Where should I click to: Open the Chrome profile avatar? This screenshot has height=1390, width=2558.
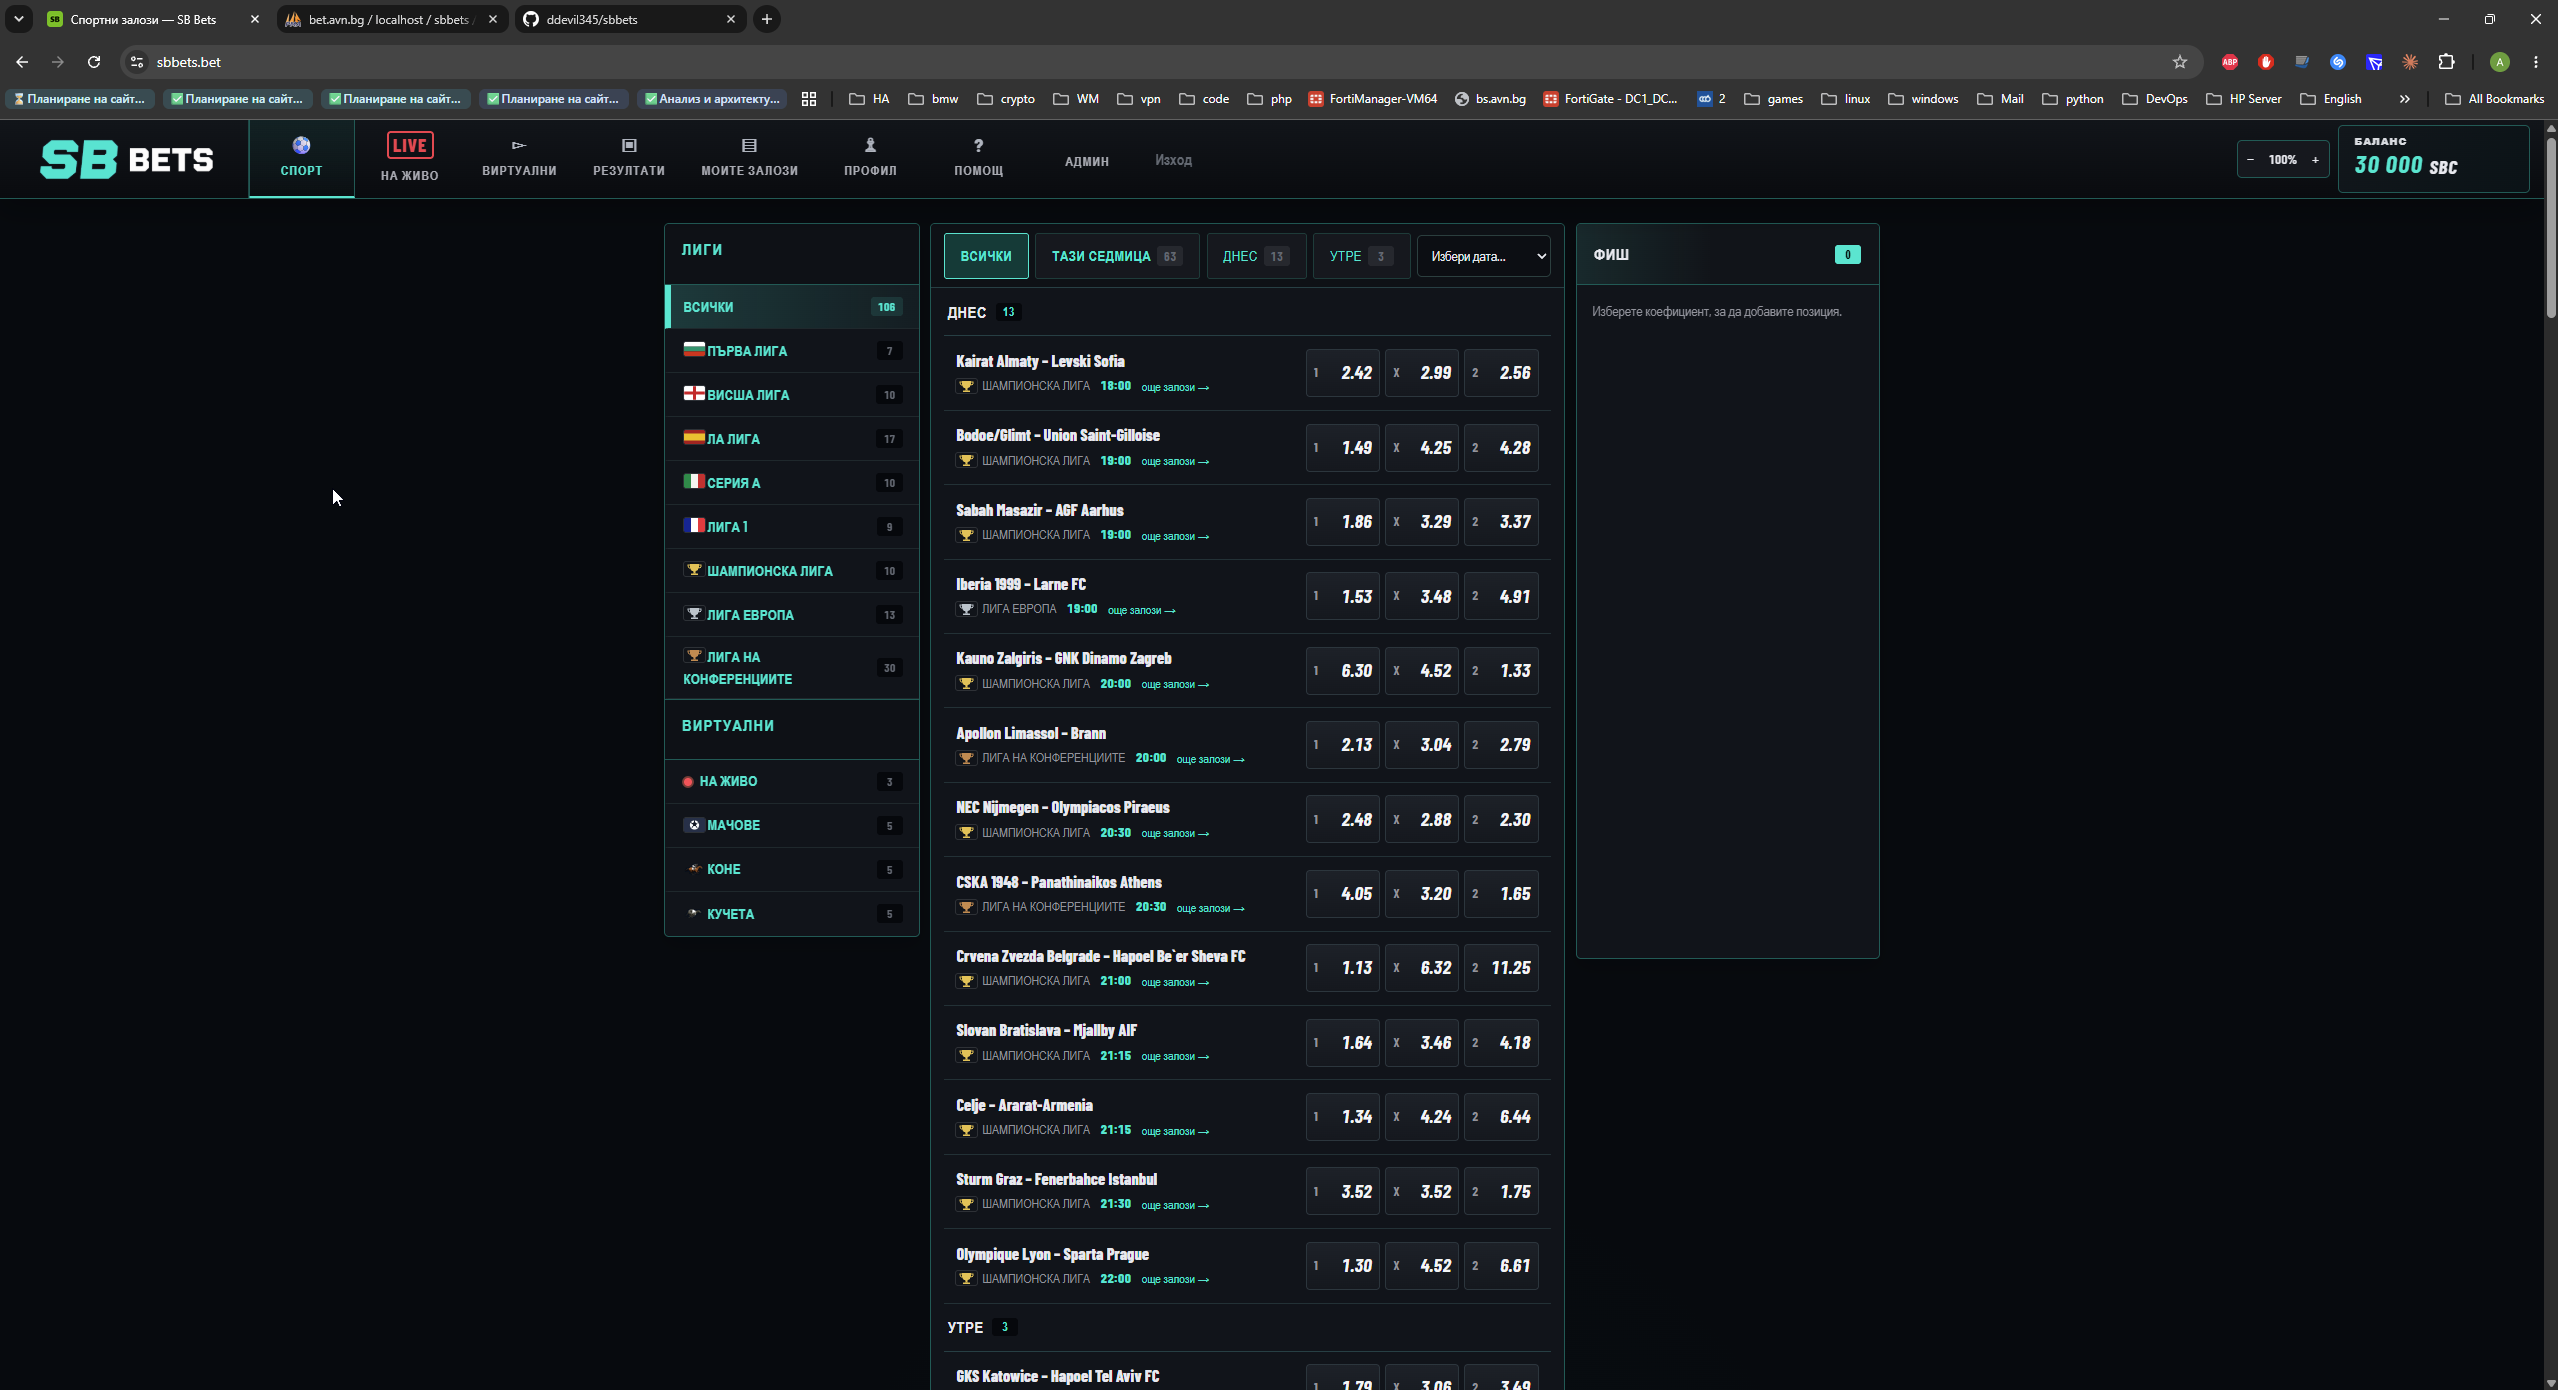tap(2499, 62)
